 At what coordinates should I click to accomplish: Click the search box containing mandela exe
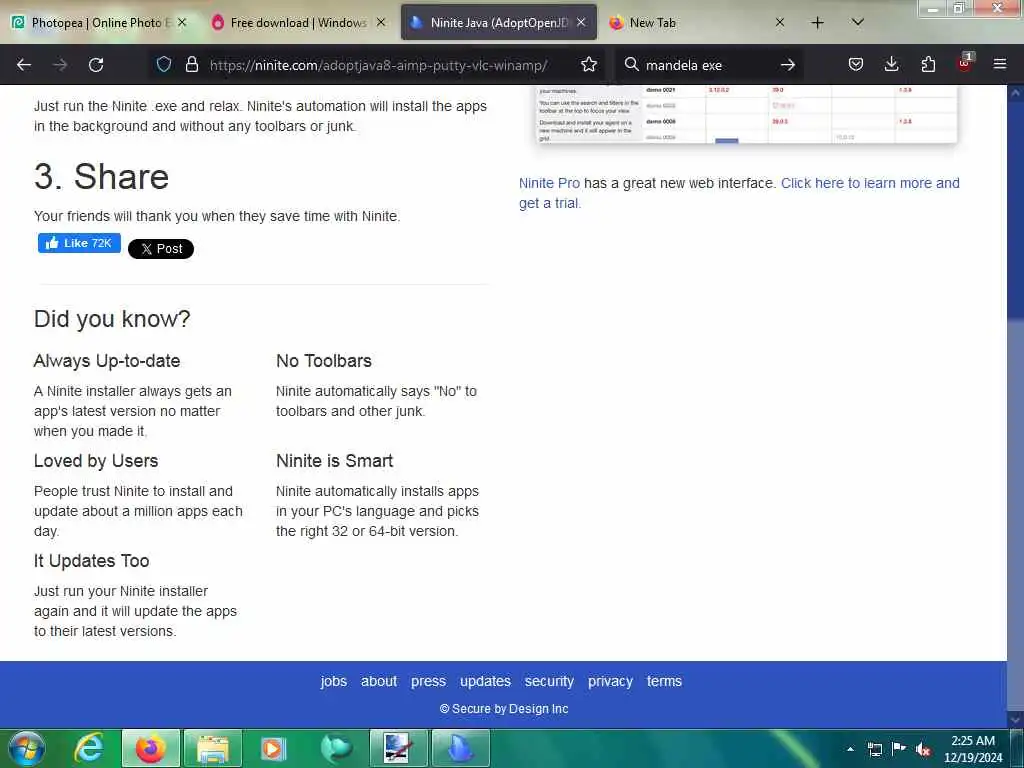click(709, 65)
